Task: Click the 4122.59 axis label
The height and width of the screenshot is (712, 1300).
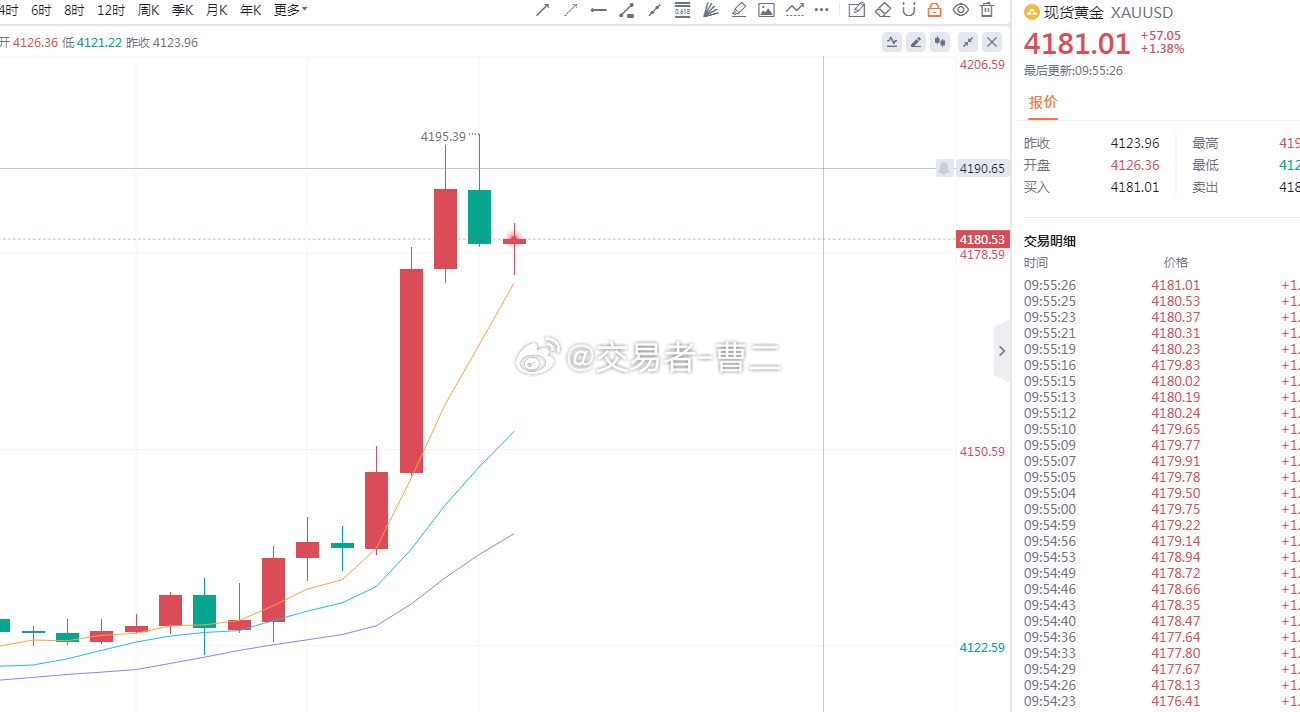Action: coord(982,647)
